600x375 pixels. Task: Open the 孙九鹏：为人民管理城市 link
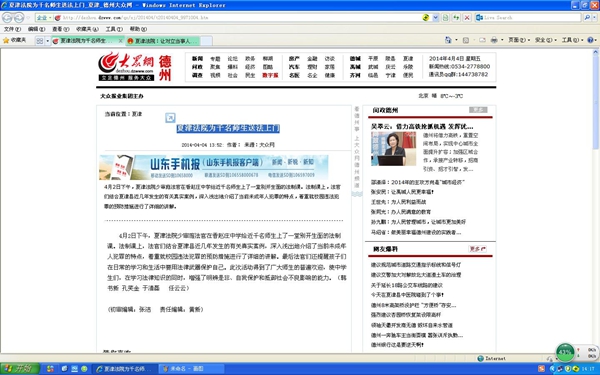point(418,222)
